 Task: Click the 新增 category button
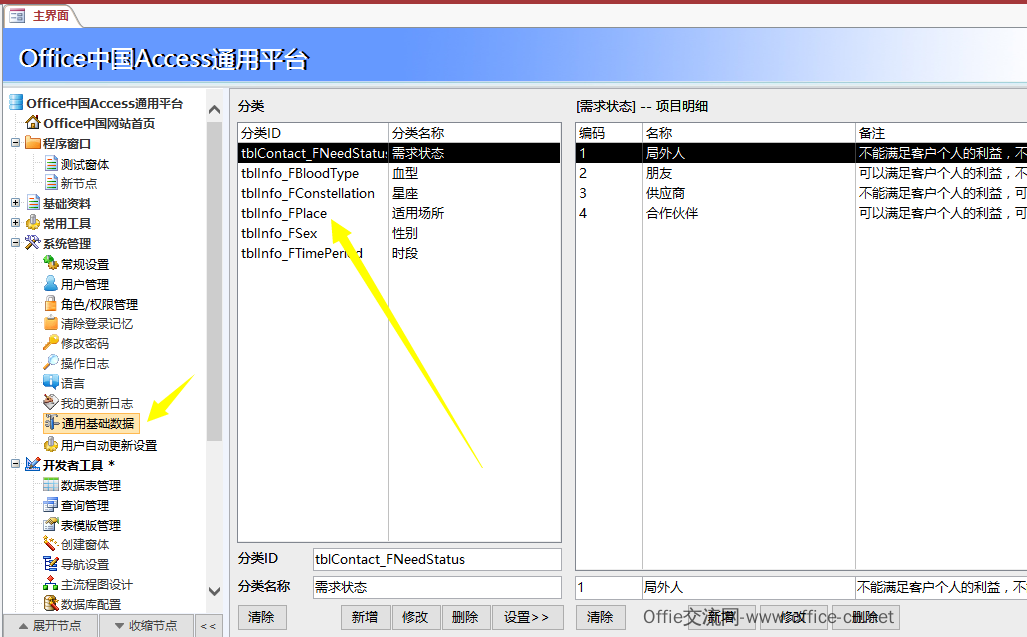(x=365, y=617)
